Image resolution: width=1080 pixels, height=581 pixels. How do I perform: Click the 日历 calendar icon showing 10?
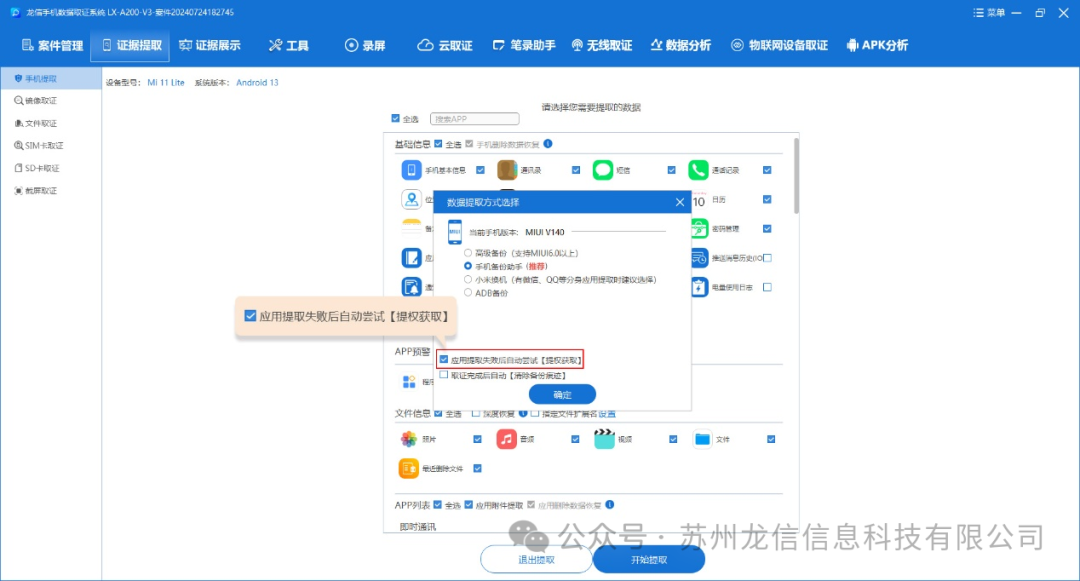coord(699,200)
